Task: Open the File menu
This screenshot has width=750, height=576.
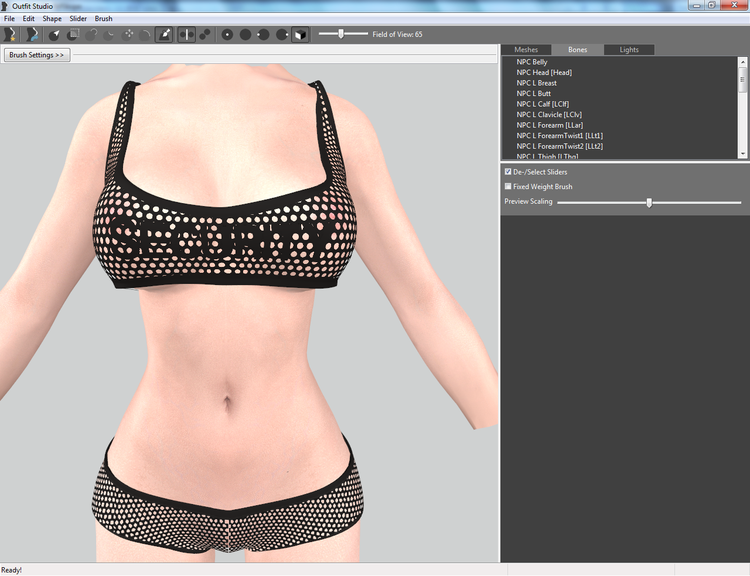Action: (x=9, y=19)
